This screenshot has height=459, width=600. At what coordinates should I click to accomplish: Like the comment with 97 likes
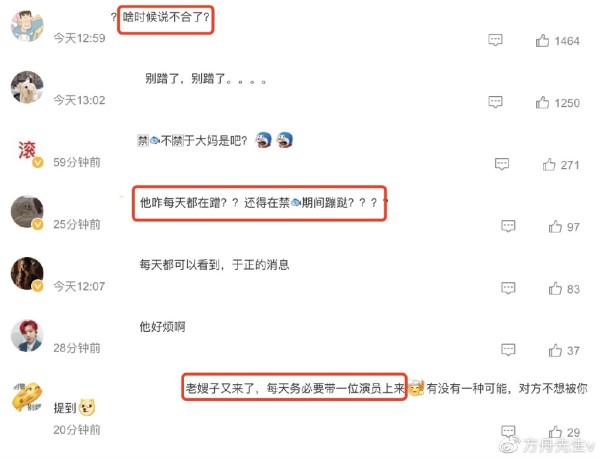pyautogui.click(x=555, y=226)
